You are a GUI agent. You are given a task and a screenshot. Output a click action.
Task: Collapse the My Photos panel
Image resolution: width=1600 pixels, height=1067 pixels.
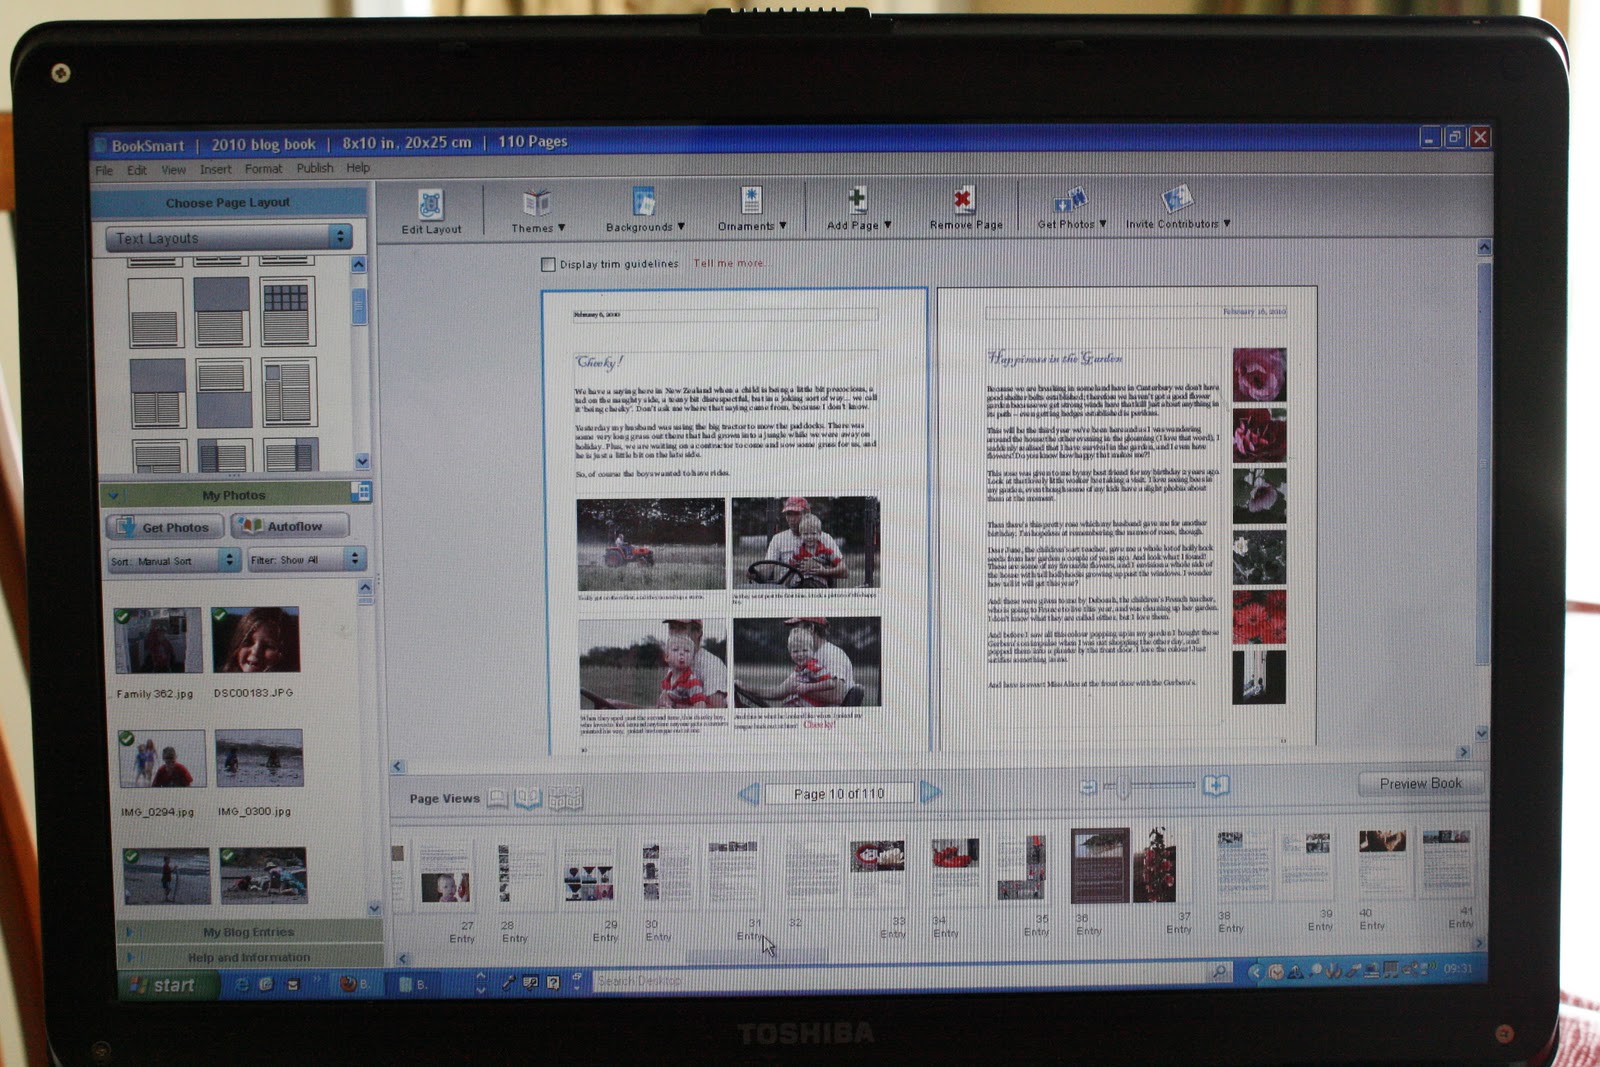[x=113, y=495]
